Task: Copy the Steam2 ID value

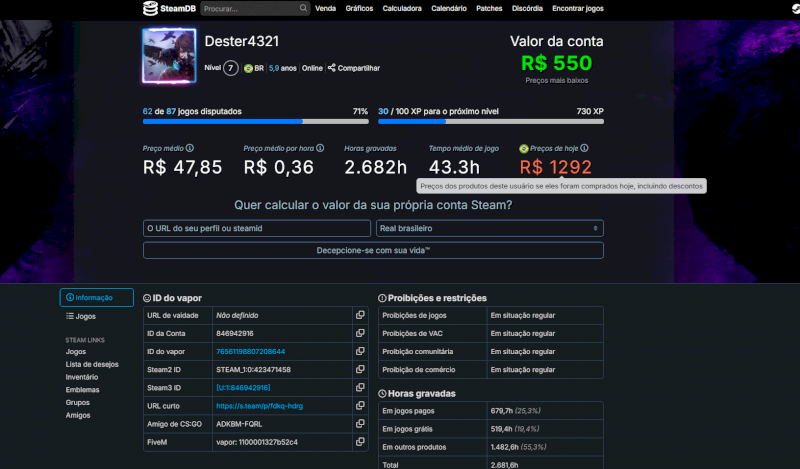Action: point(360,369)
